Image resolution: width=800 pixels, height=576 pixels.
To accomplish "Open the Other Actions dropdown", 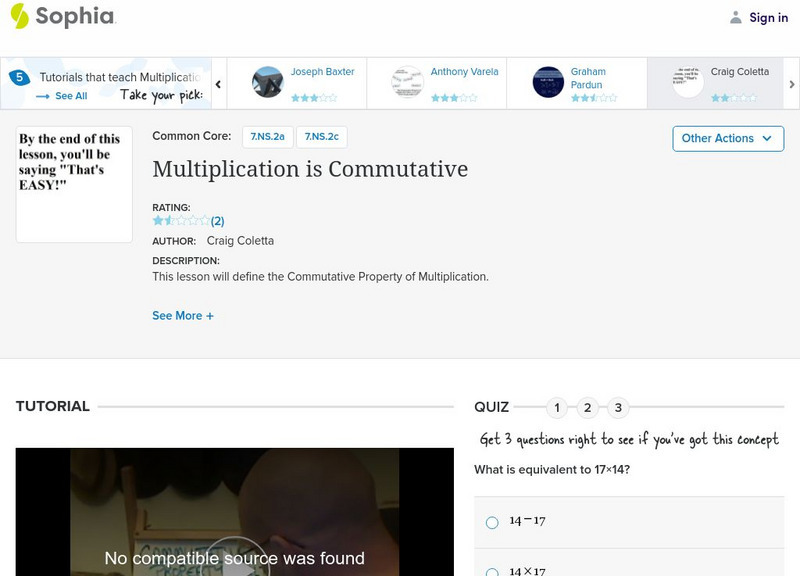I will [727, 138].
